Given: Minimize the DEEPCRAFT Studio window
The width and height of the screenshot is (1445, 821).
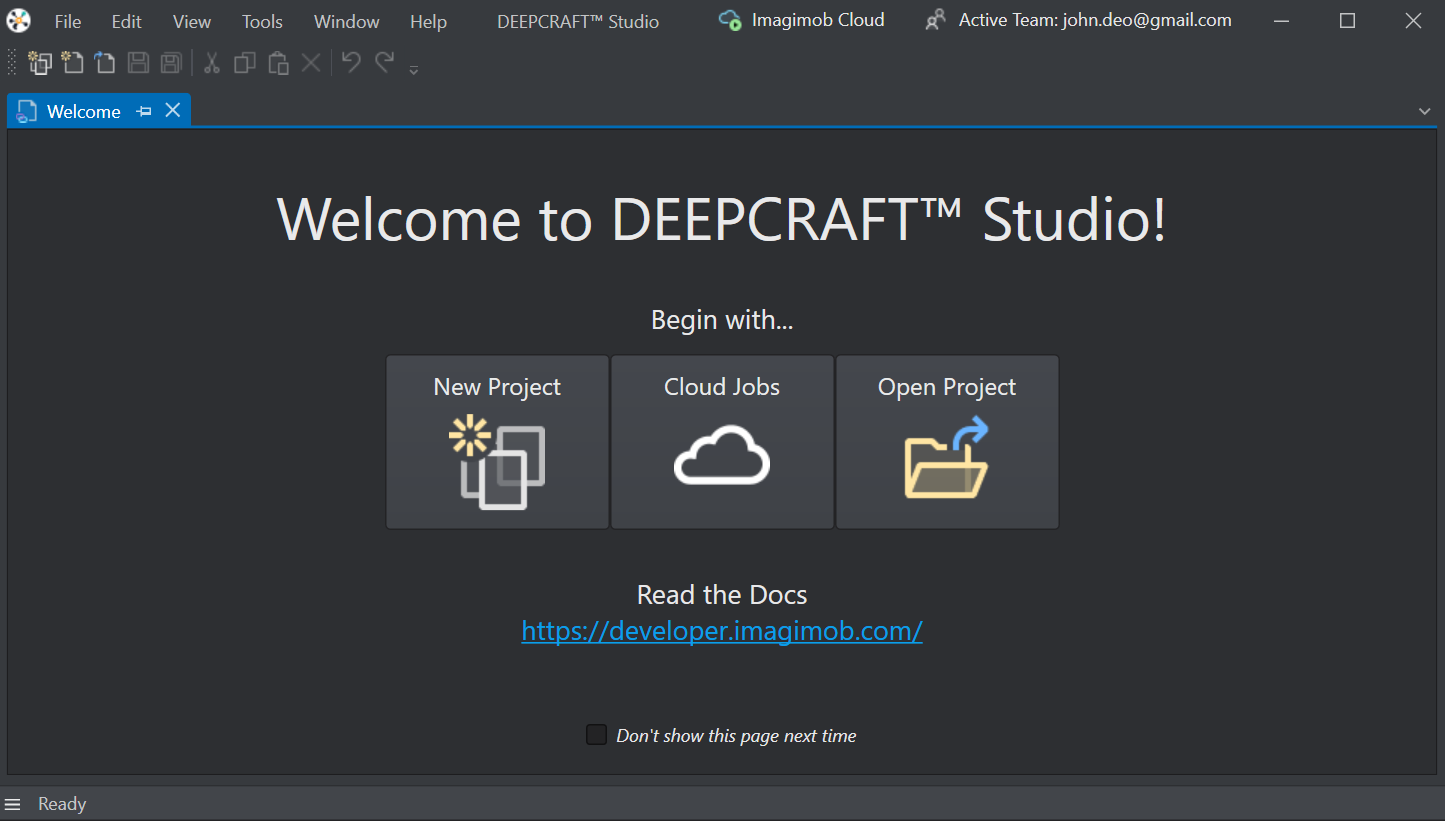Looking at the screenshot, I should (1282, 21).
